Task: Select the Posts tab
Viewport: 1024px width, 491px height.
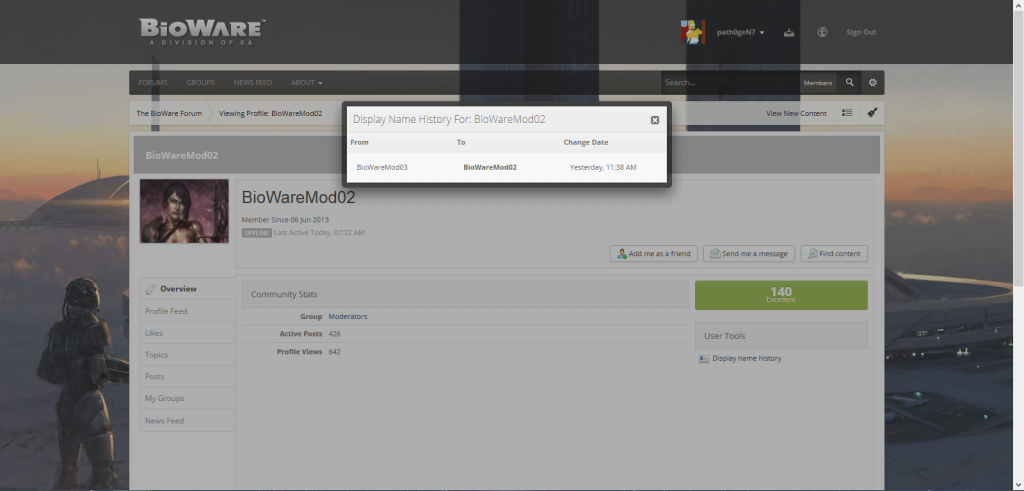Action: pos(187,376)
